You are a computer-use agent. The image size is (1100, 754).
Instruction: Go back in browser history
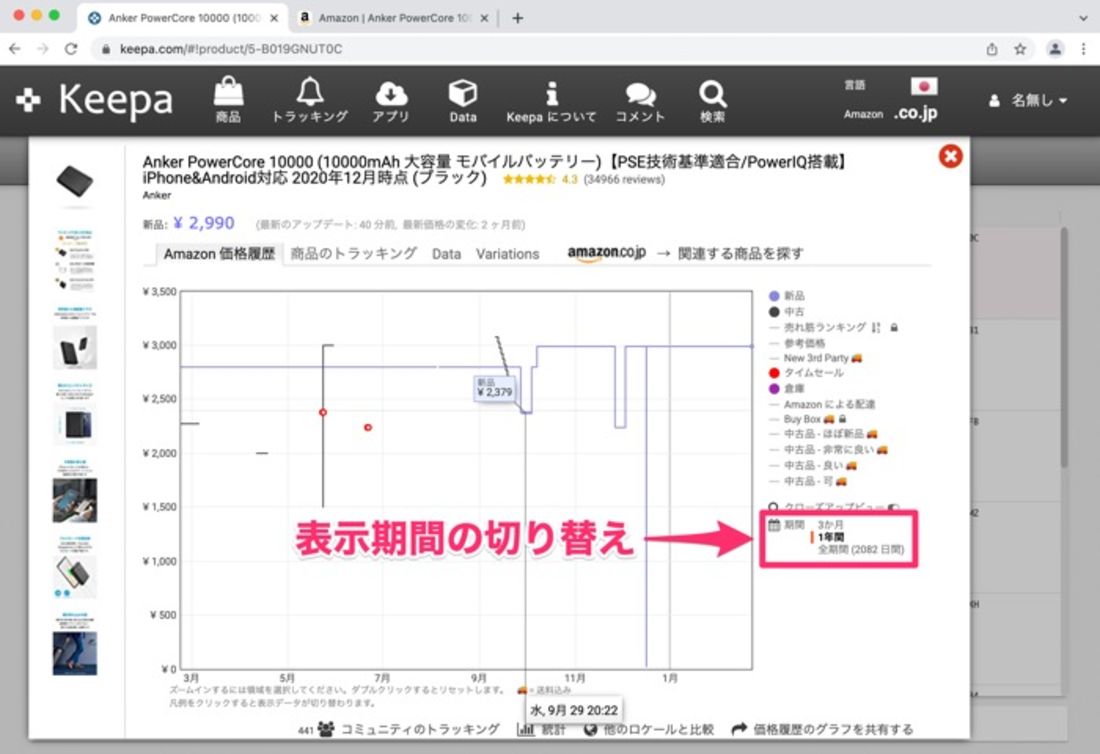tap(15, 48)
